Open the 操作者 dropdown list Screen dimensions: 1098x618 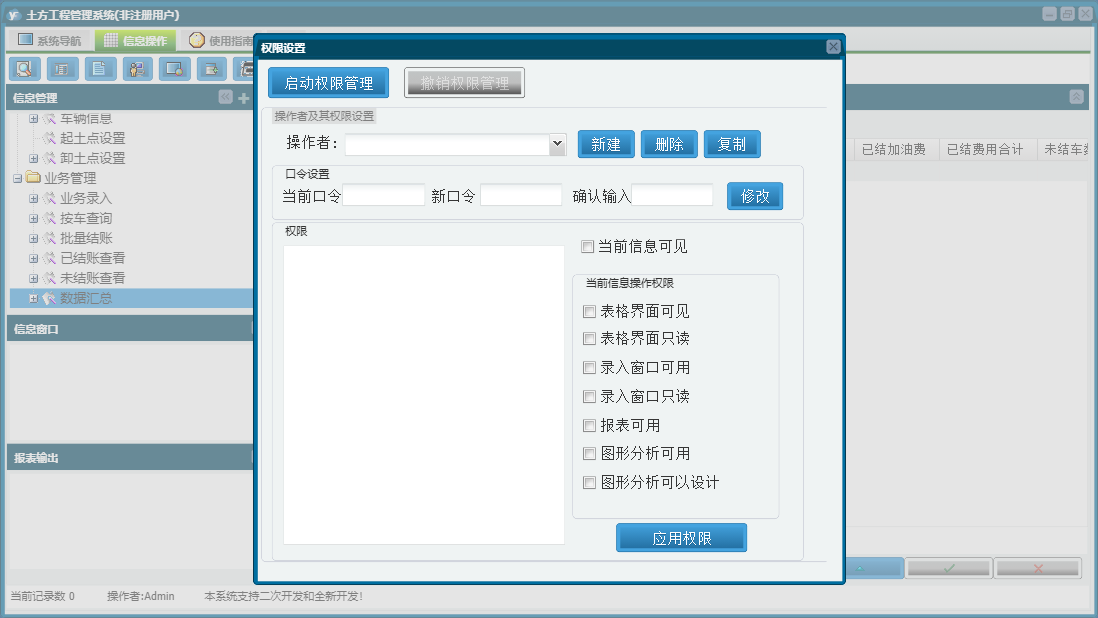[x=557, y=144]
